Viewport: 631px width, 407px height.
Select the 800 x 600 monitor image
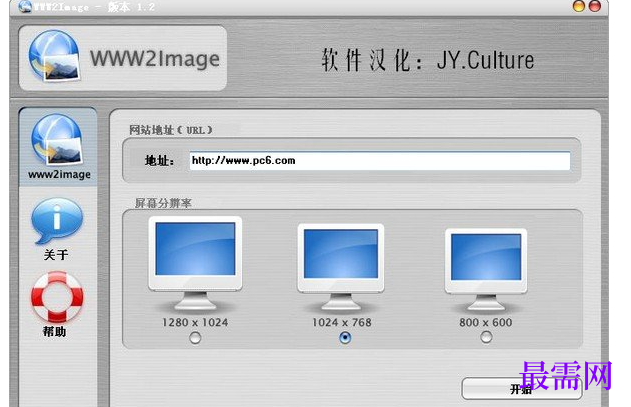tap(486, 270)
